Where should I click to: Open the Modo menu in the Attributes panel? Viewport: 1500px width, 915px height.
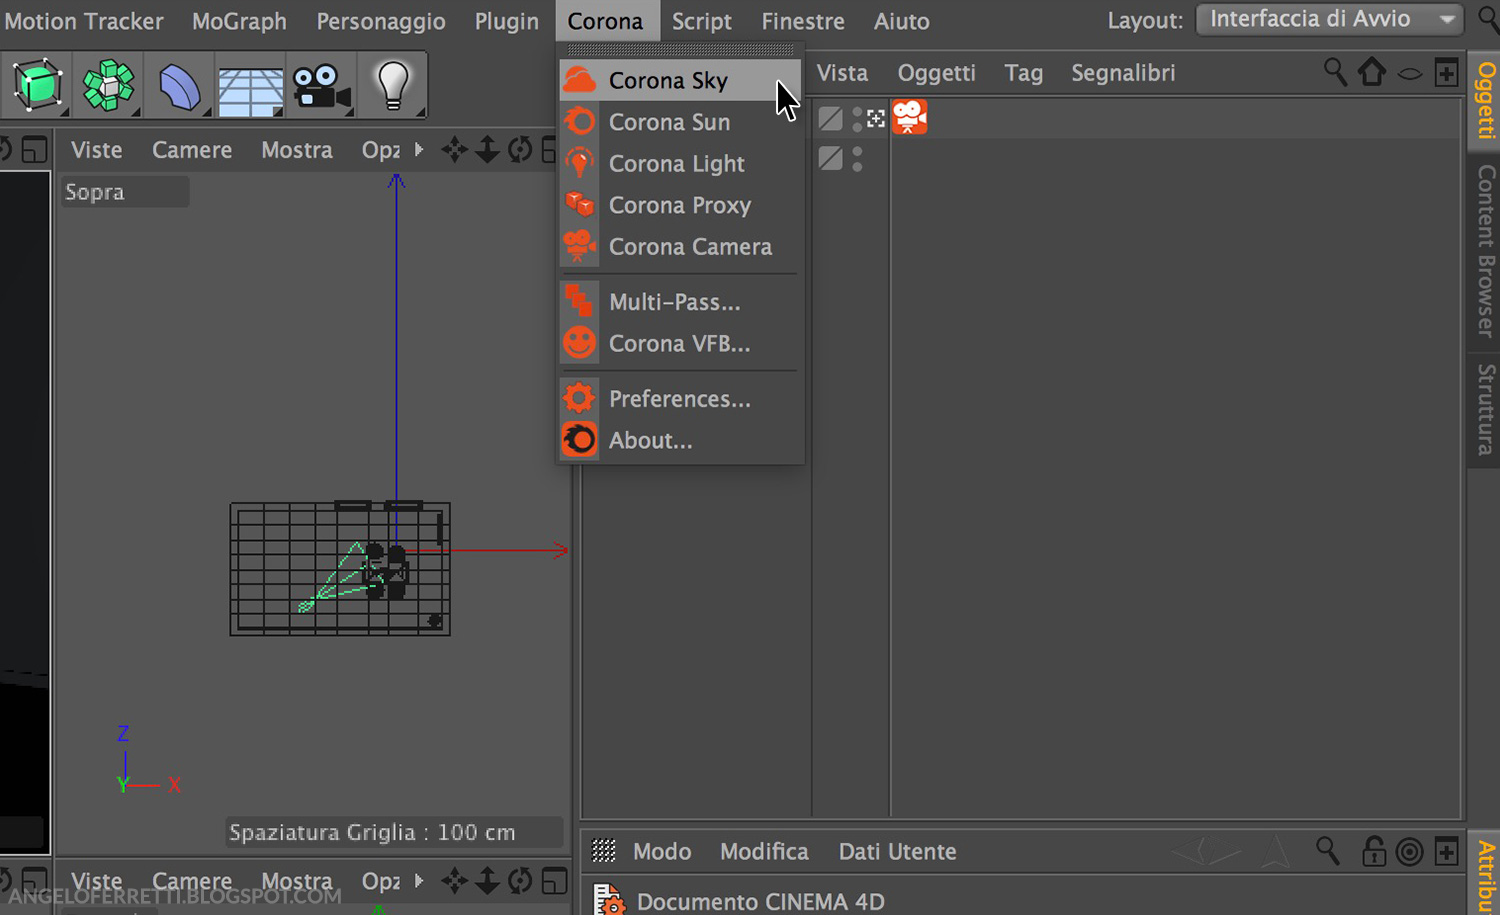[x=662, y=852]
